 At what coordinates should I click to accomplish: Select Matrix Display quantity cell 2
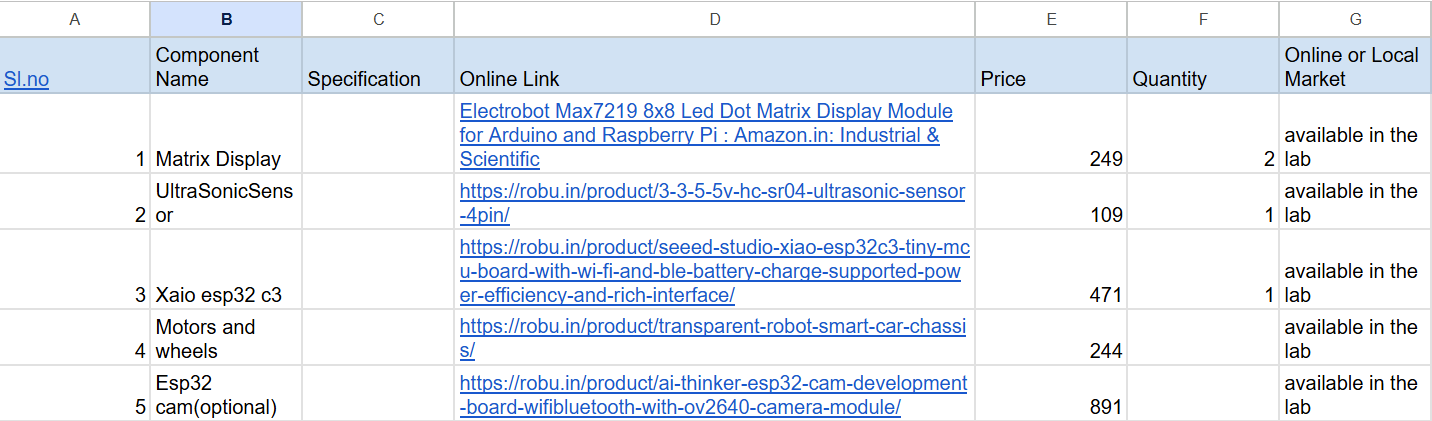pos(1203,134)
